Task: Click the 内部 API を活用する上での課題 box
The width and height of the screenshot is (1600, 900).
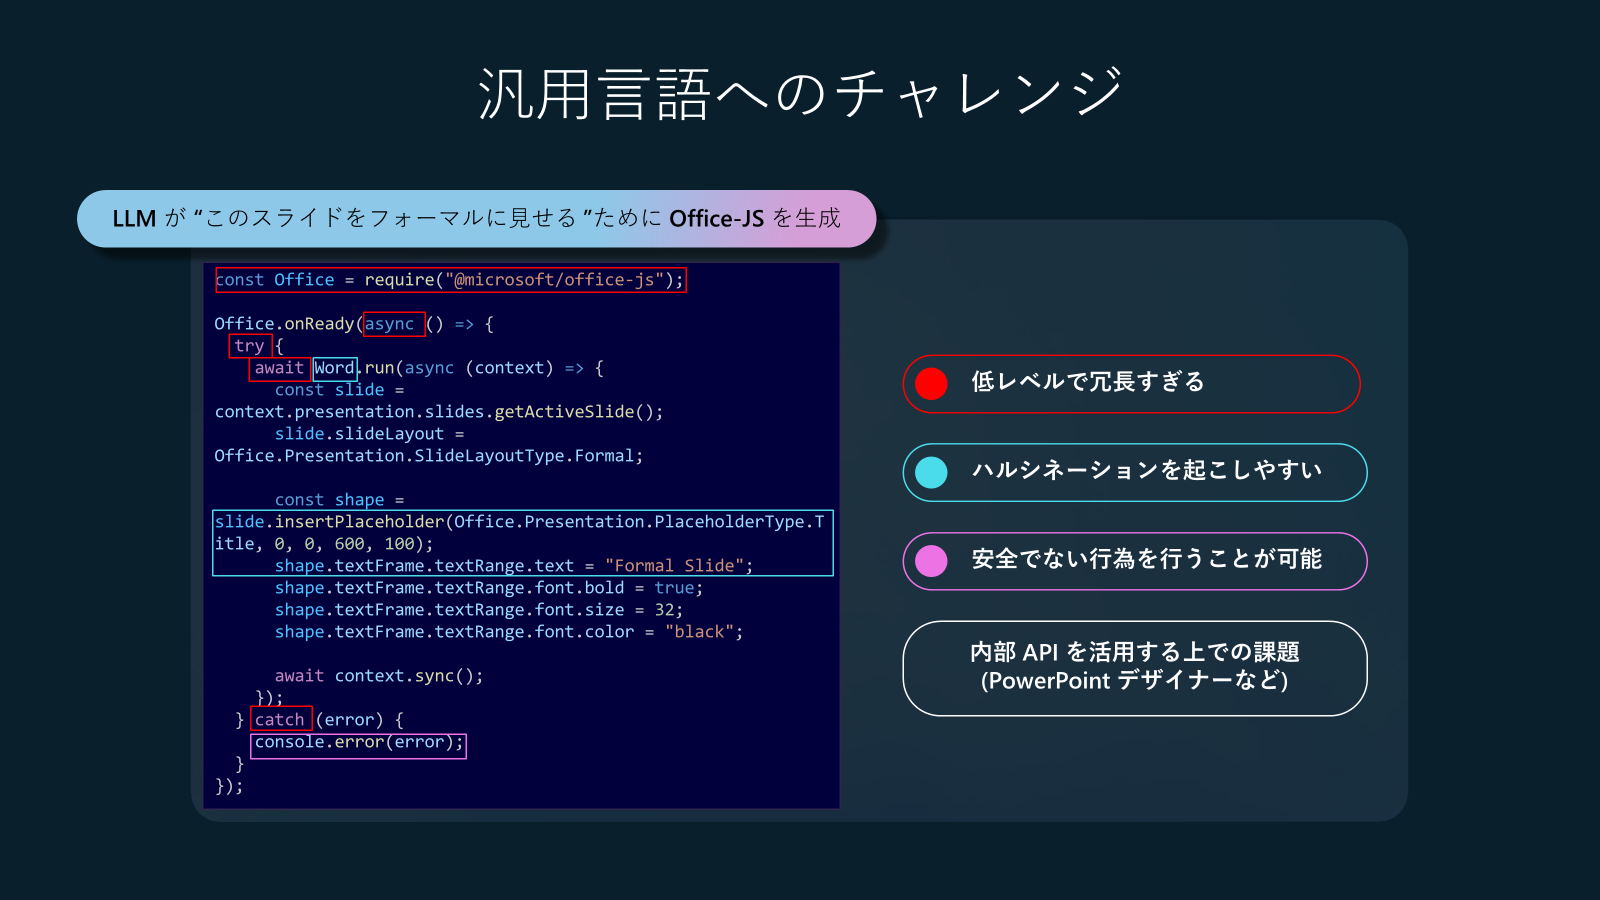Action: [1135, 668]
